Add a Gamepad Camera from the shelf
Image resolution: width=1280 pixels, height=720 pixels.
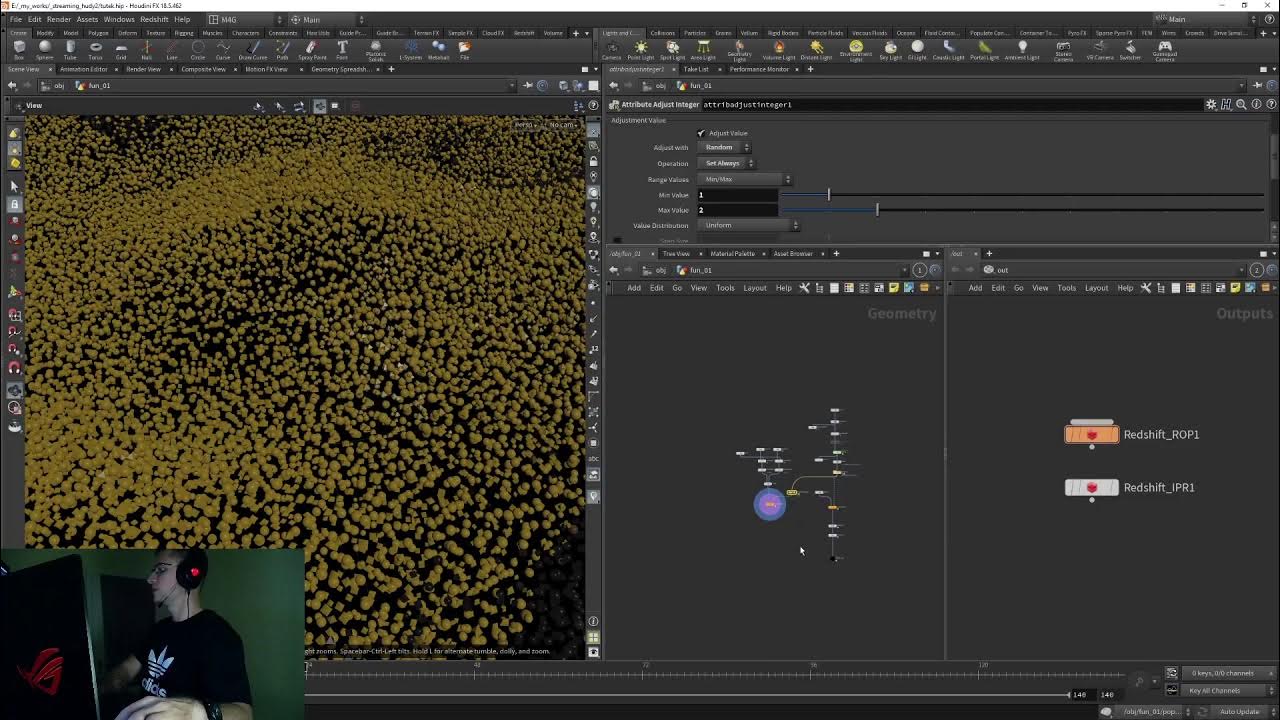1164,49
